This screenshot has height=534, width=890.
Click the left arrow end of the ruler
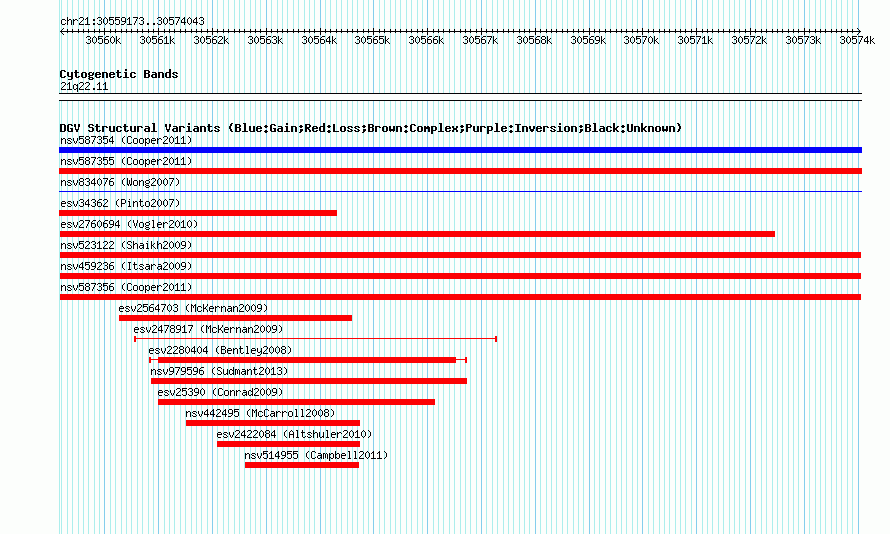(62, 31)
